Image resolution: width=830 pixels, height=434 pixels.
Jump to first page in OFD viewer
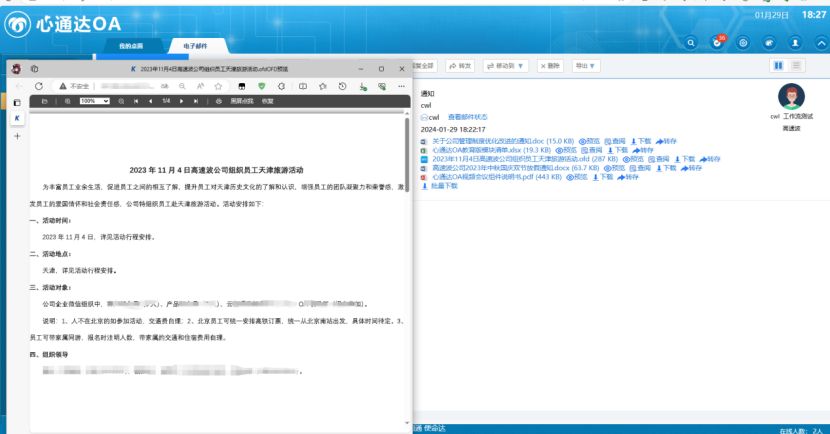136,102
